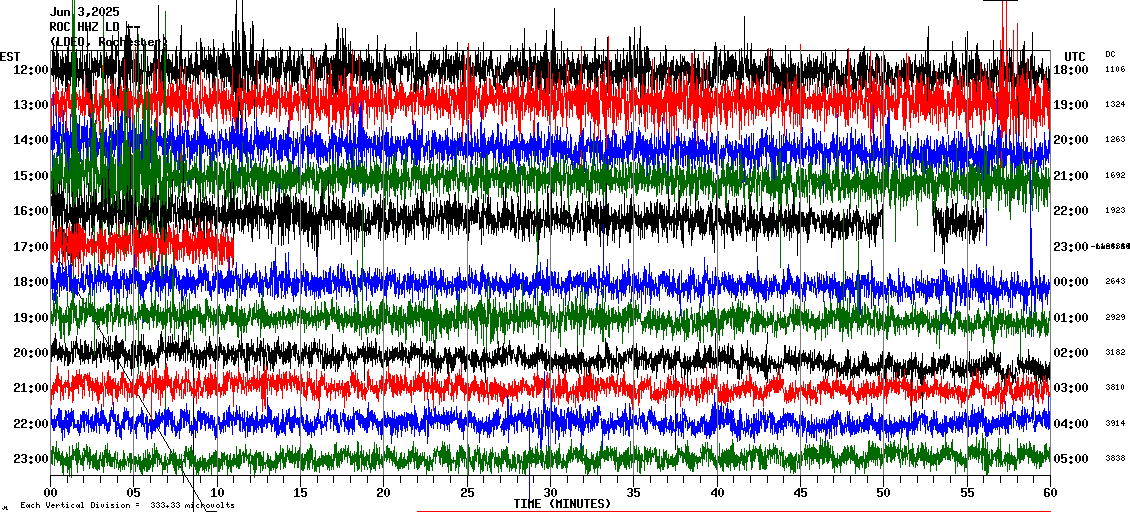Click the EST timezone header label

[x=10, y=56]
